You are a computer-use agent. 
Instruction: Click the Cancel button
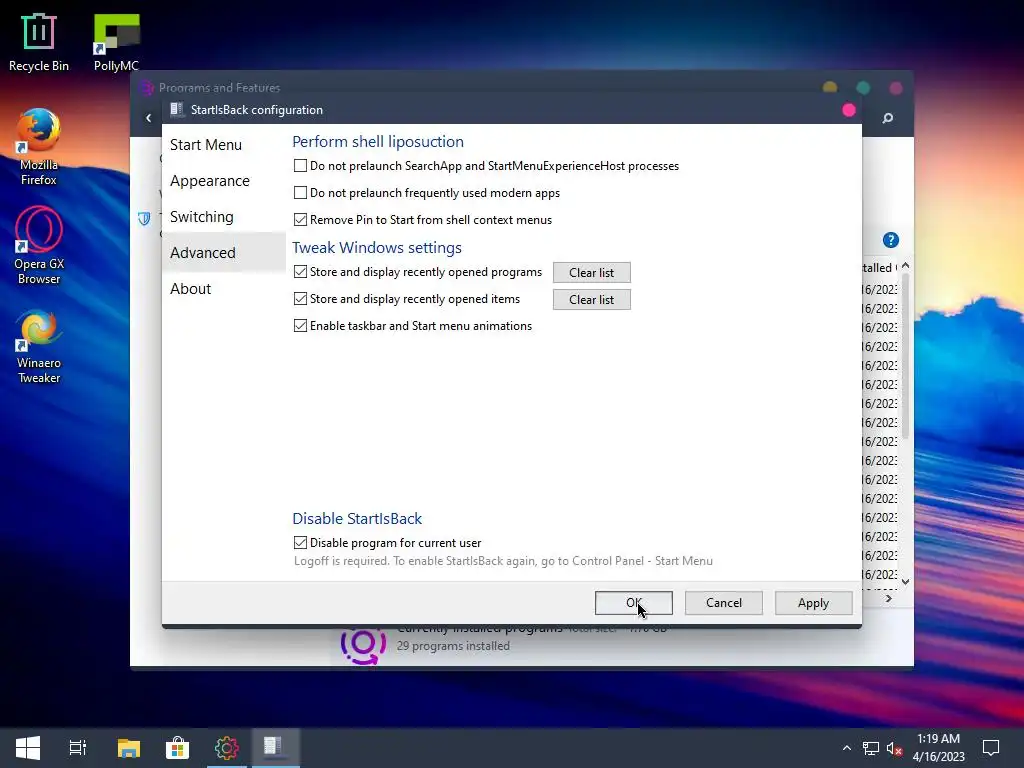[x=724, y=603]
